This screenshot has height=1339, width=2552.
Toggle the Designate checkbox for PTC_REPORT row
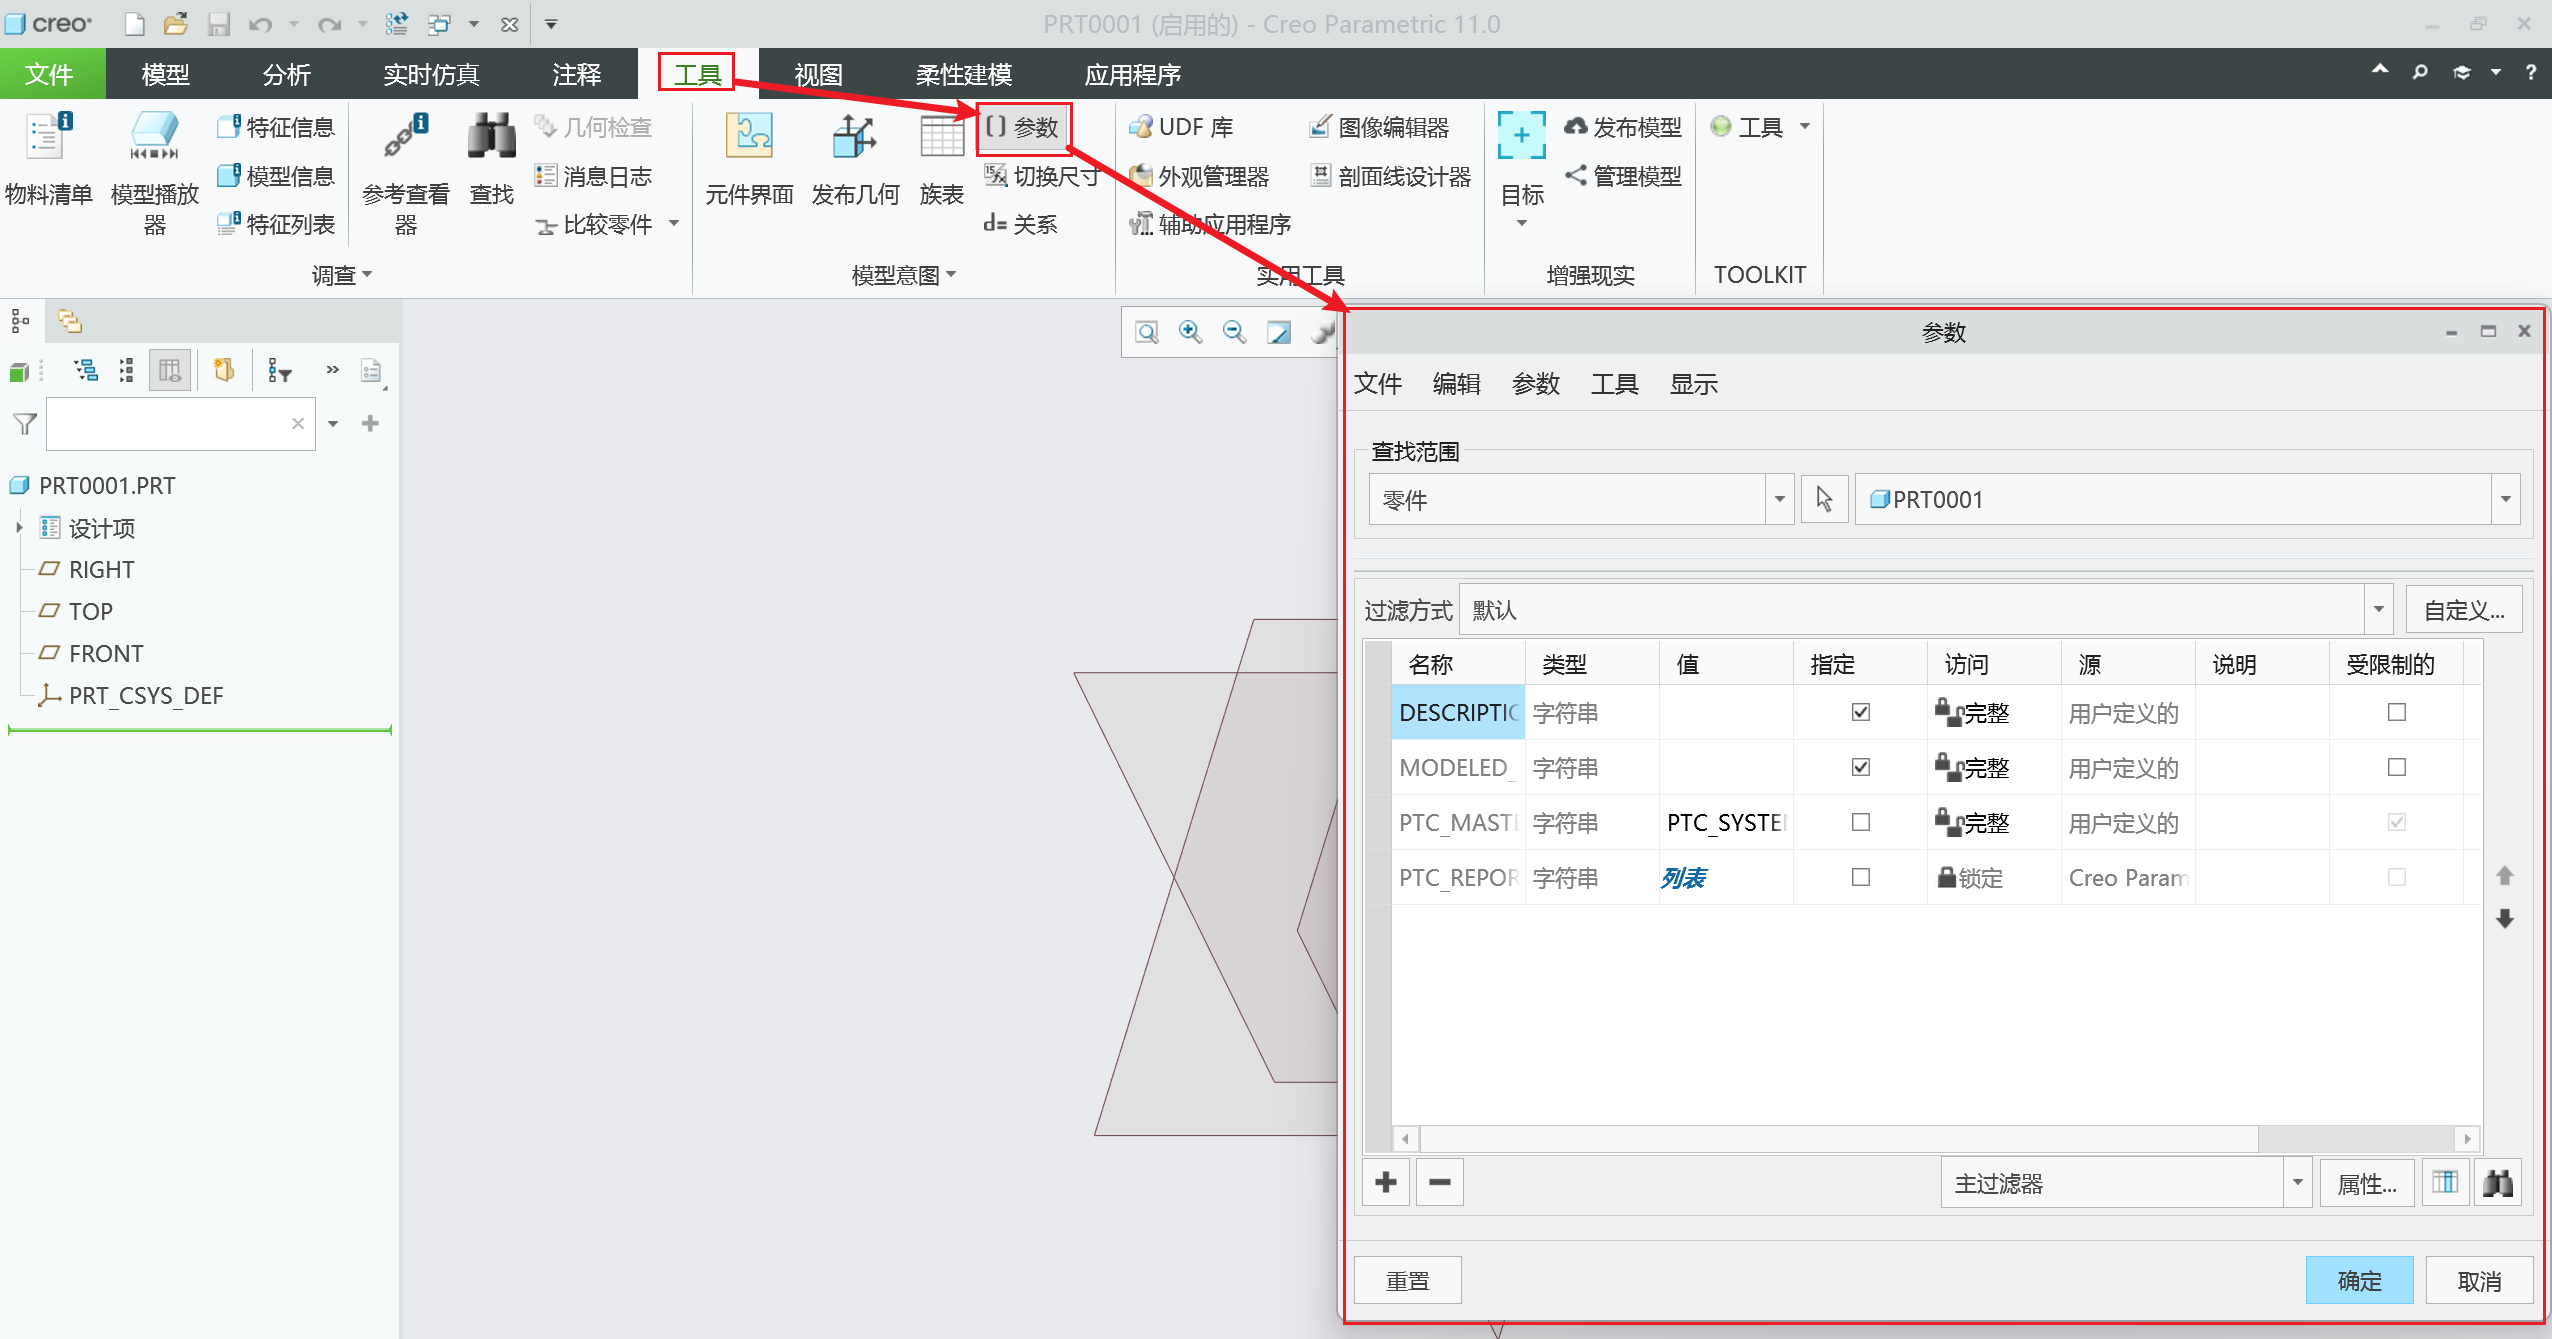1861,877
